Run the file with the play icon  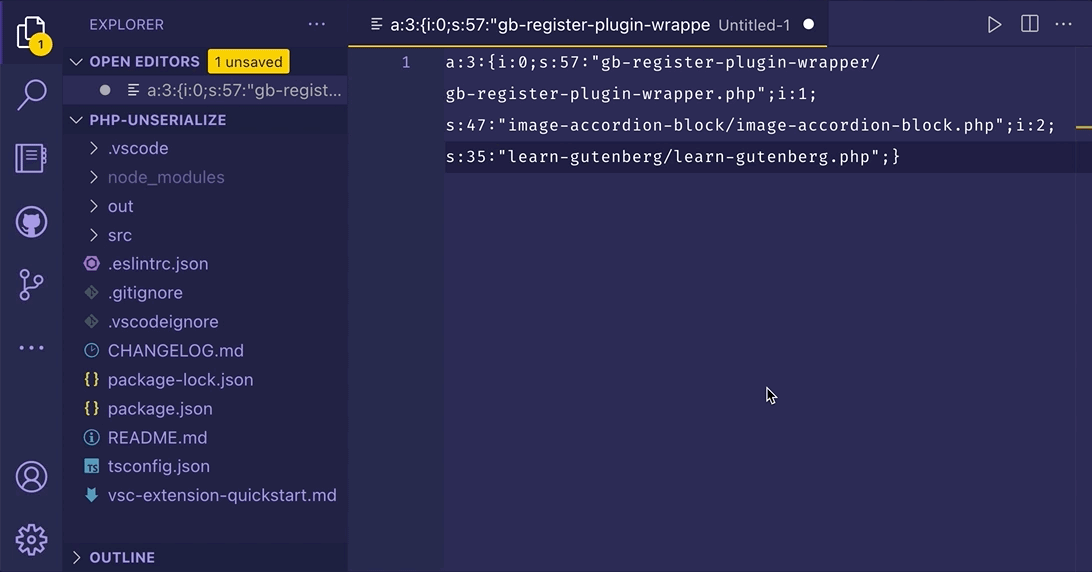tap(994, 25)
